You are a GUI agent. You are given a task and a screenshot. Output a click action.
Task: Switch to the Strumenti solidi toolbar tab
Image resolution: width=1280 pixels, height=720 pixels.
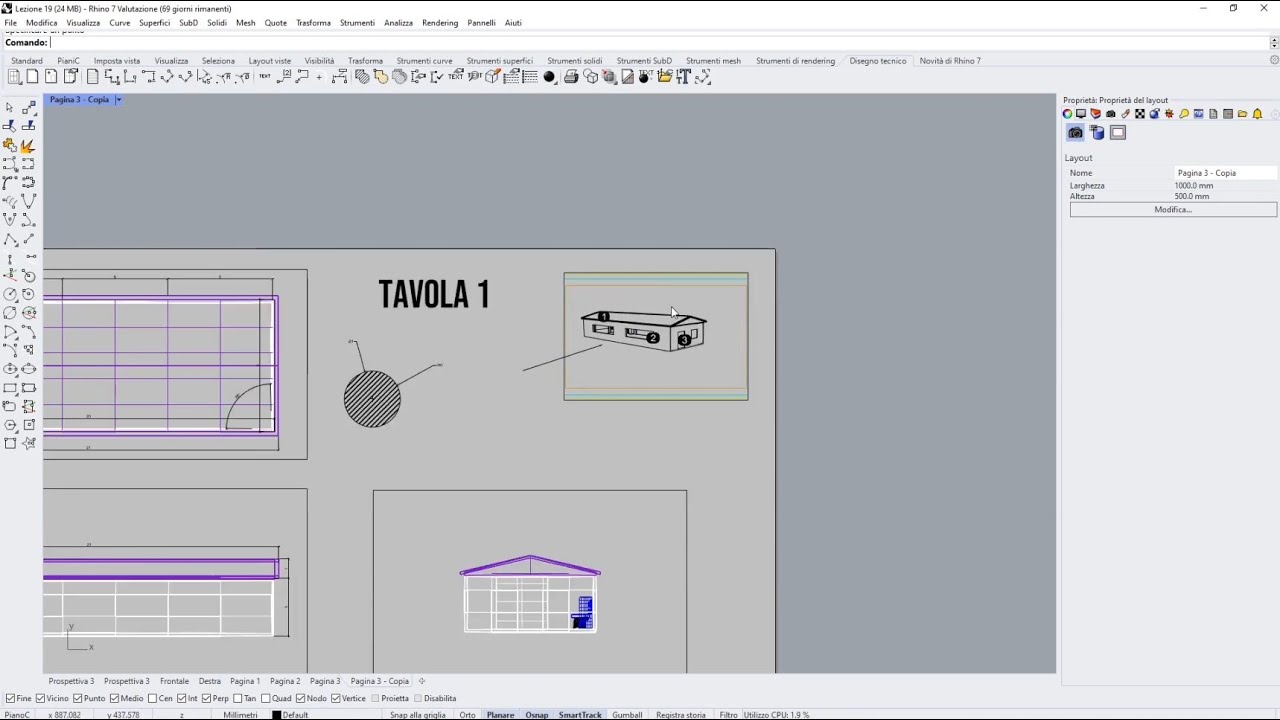coord(575,61)
